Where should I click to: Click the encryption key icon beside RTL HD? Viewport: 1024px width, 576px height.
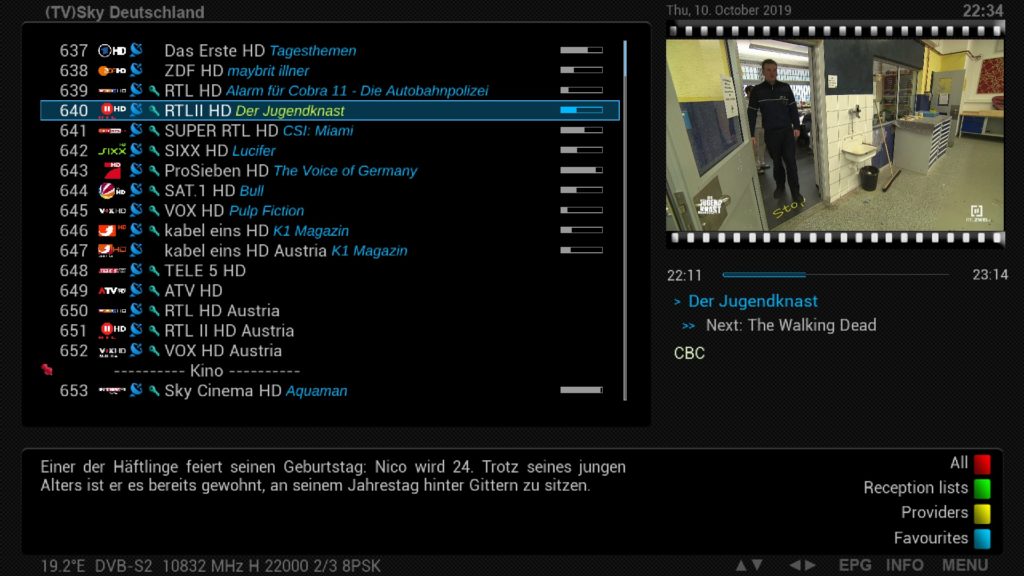coord(153,91)
